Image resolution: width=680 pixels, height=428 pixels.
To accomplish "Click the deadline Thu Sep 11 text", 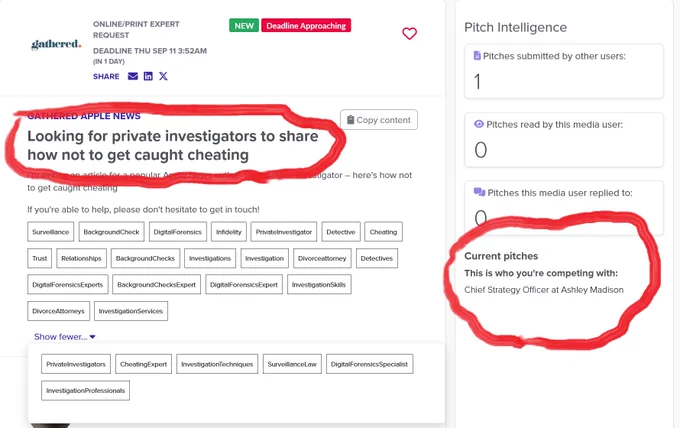I will point(150,51).
